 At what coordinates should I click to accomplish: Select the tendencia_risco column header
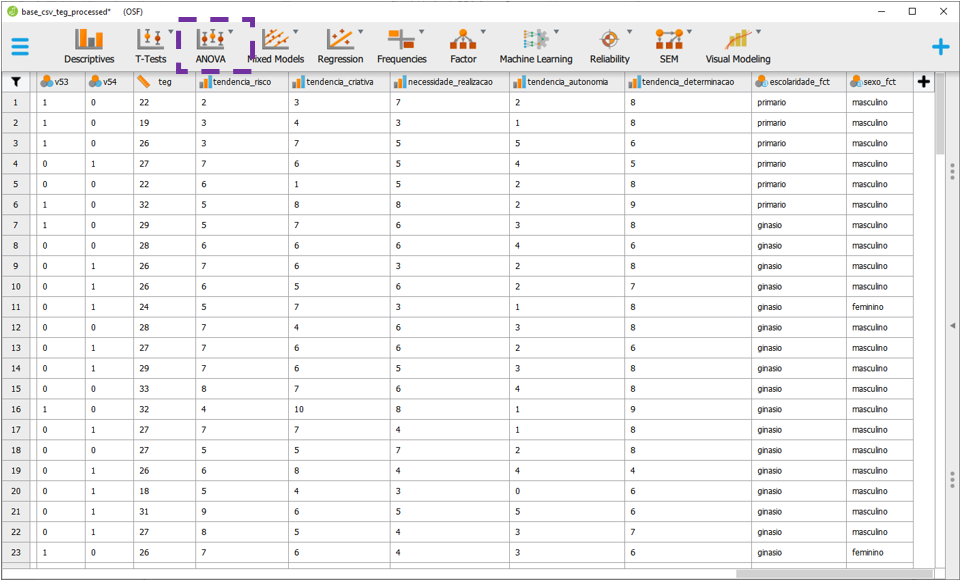click(241, 82)
